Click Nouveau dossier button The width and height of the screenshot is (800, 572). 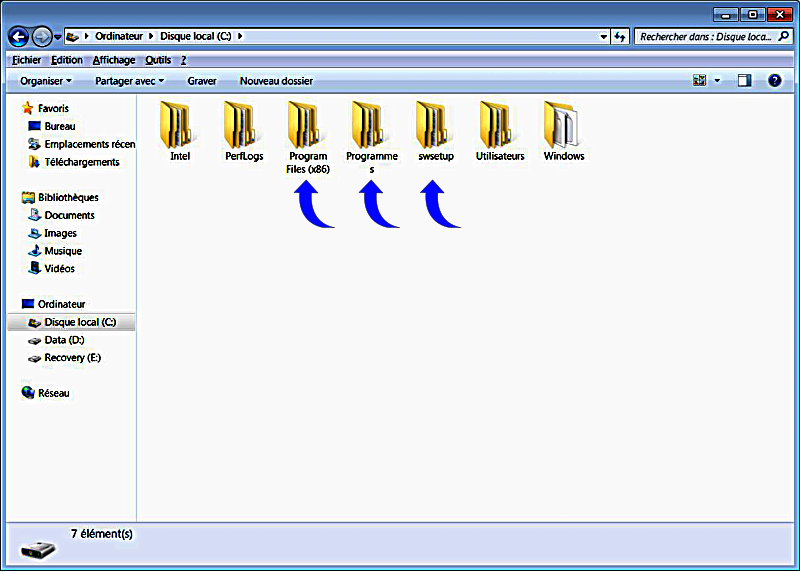pyautogui.click(x=277, y=81)
